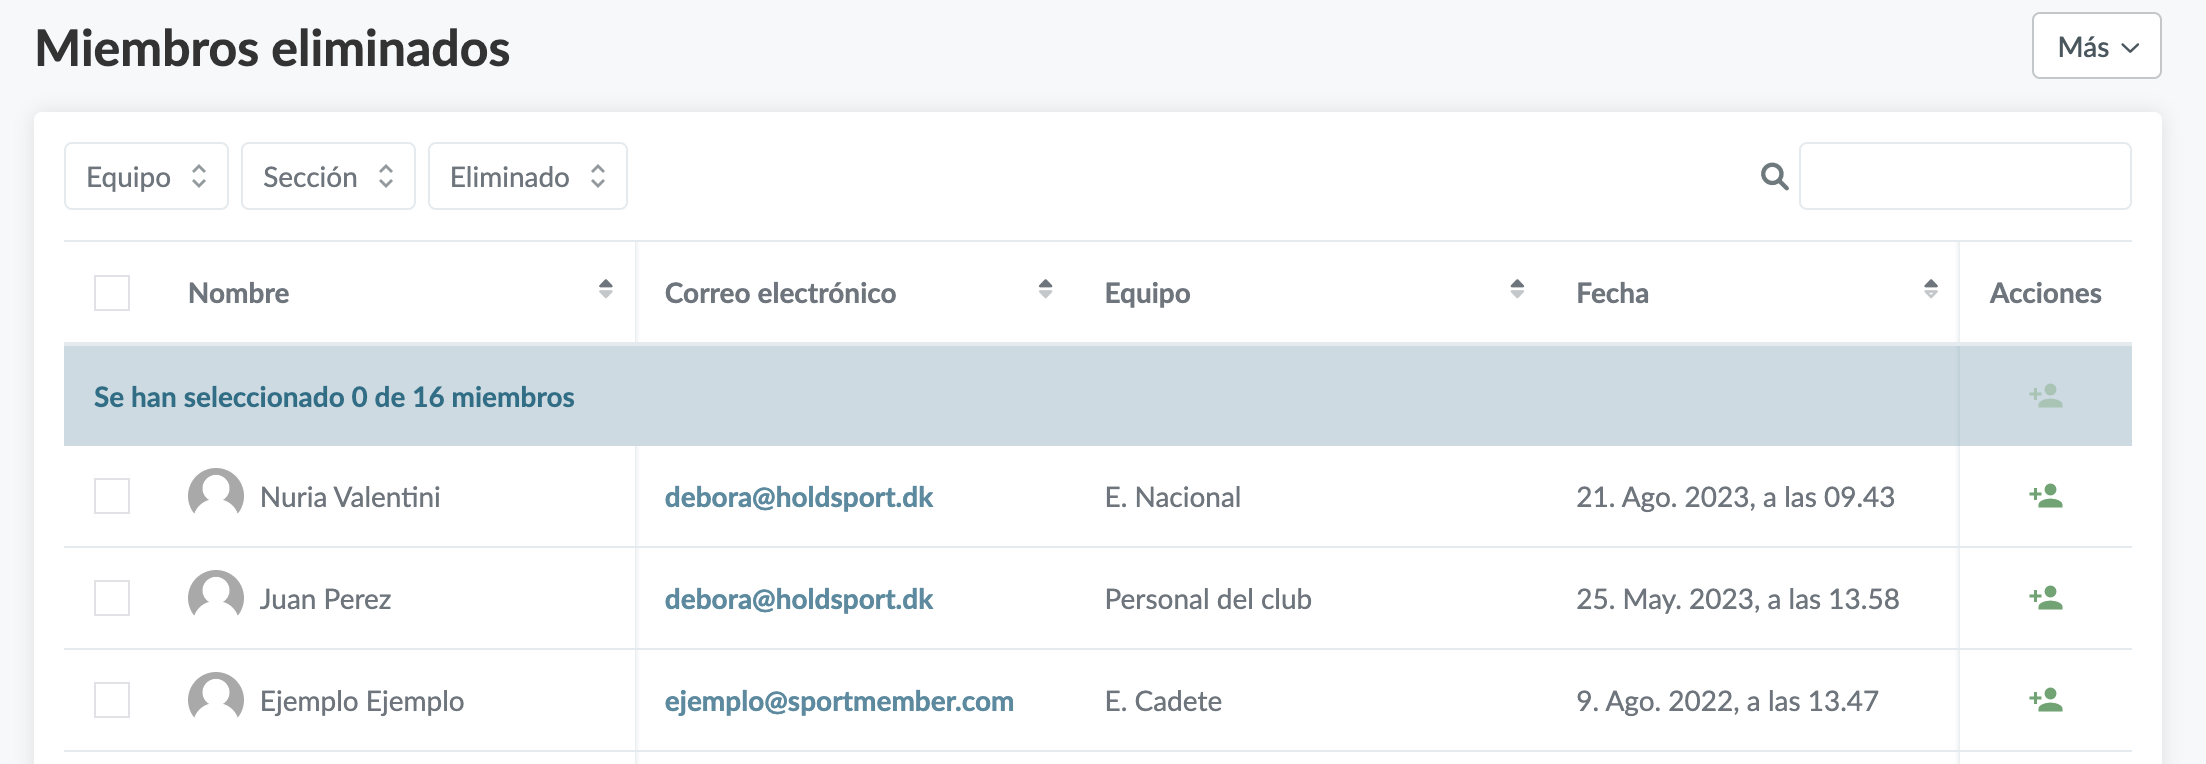Restore member Ejemplo Ejemplo icon
Image resolution: width=2206 pixels, height=764 pixels.
tap(2046, 700)
